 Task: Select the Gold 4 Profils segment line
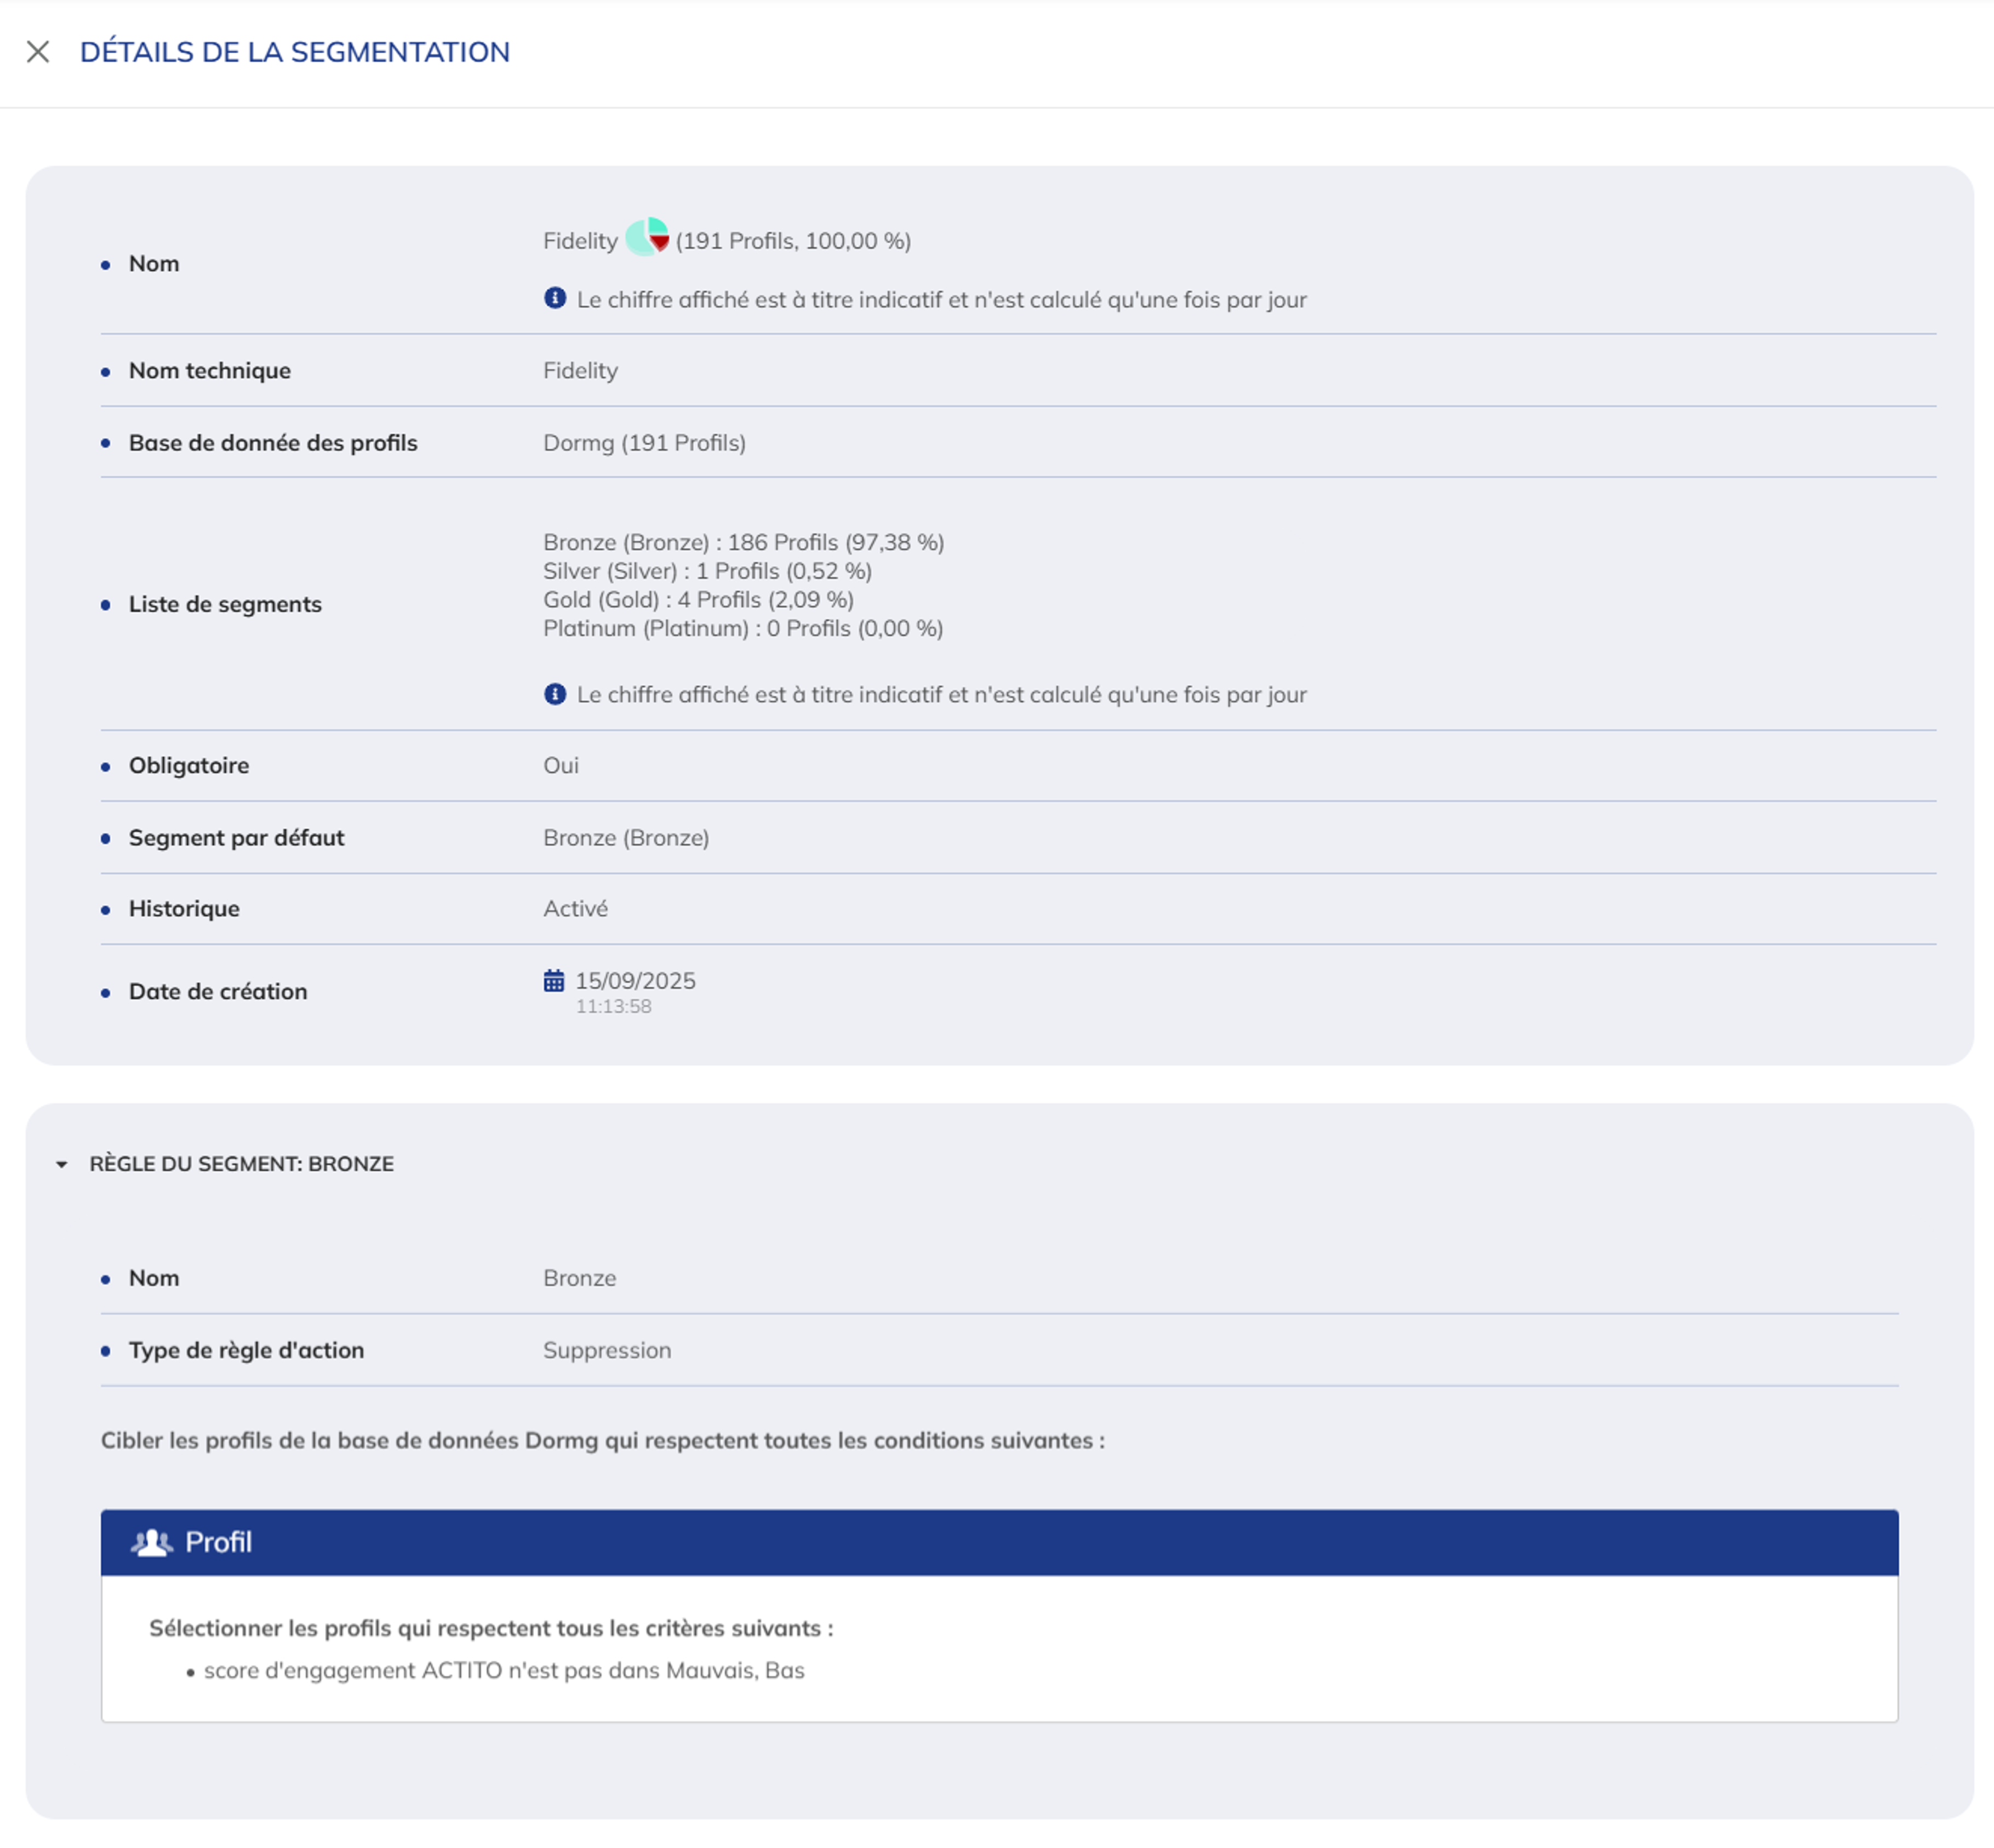point(698,600)
